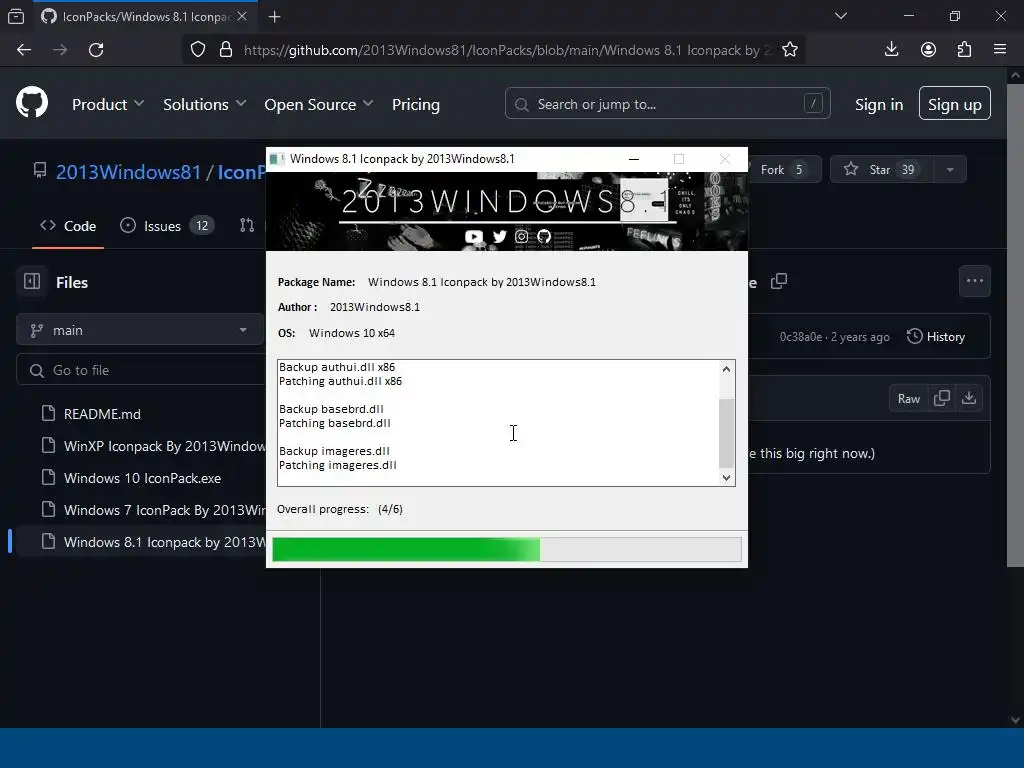Viewport: 1024px width, 768px height.
Task: Copy file path icon on GitHub
Action: pos(778,281)
